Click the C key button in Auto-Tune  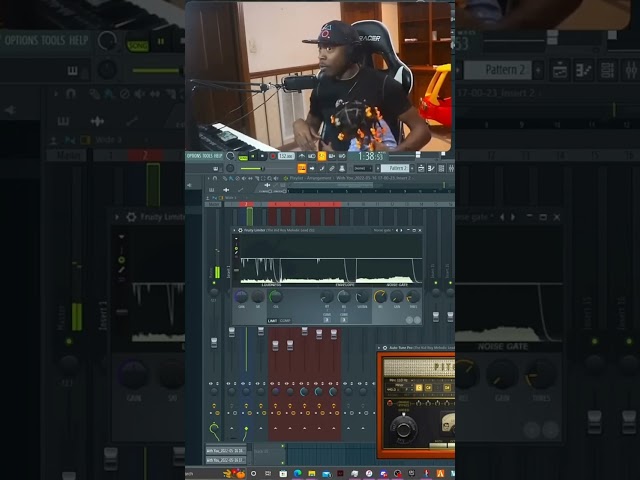point(419,388)
